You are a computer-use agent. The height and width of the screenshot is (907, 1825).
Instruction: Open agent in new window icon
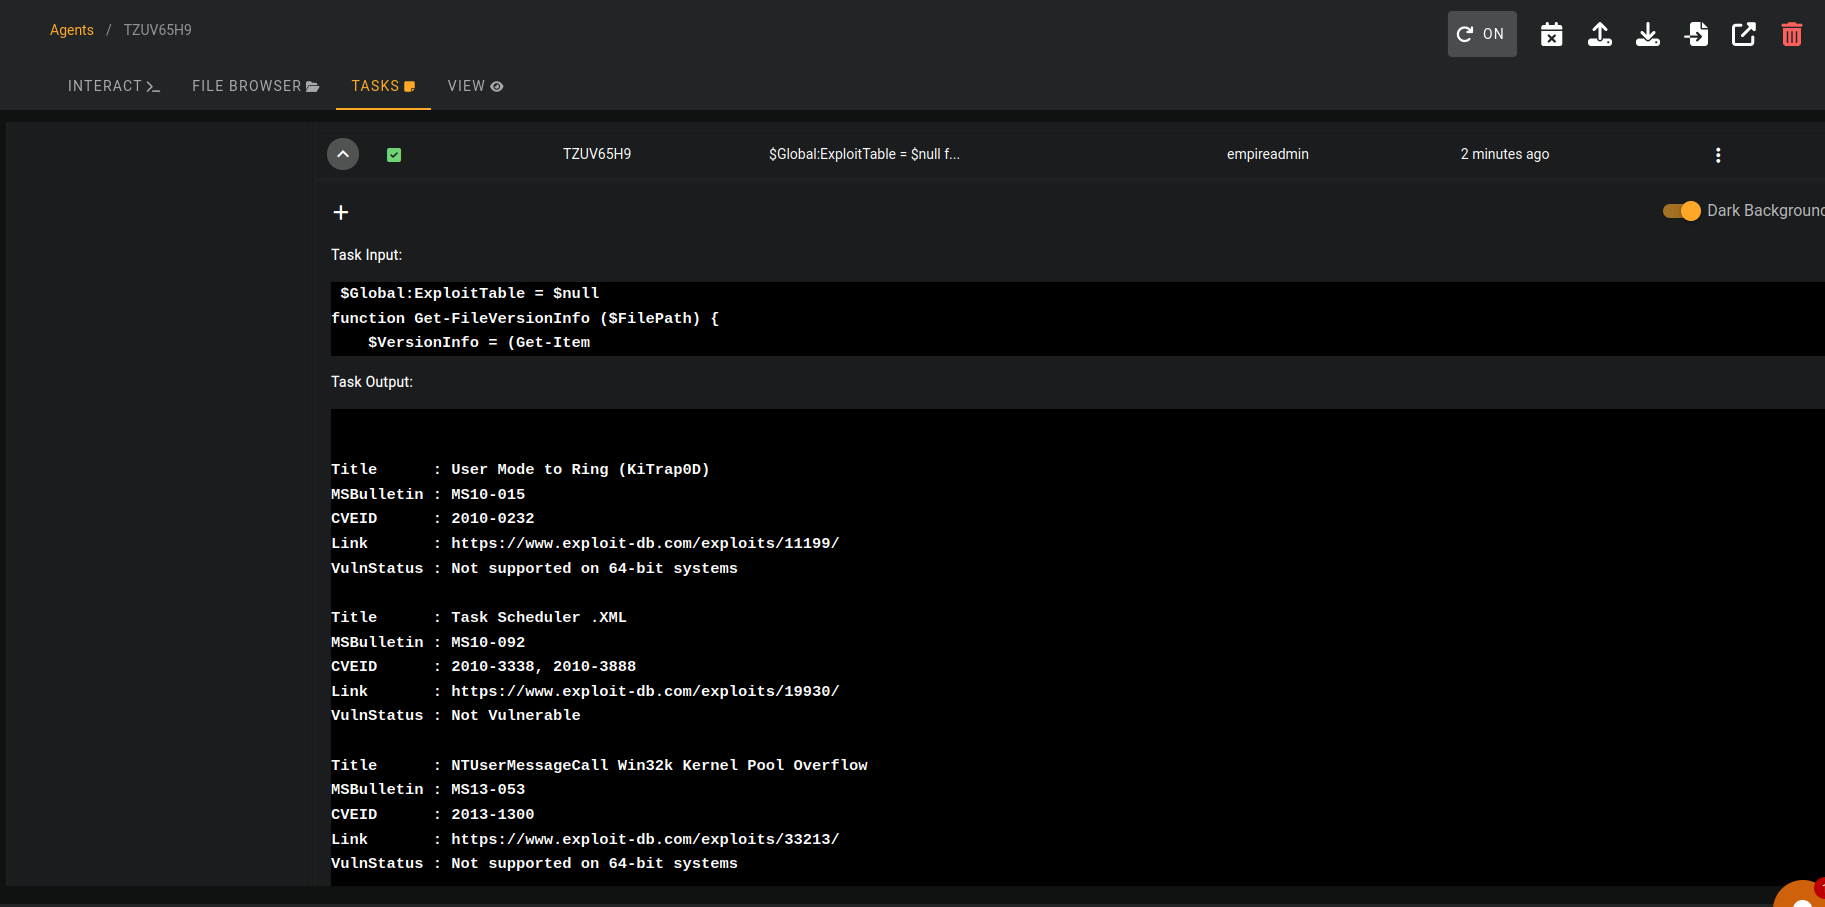(x=1744, y=34)
